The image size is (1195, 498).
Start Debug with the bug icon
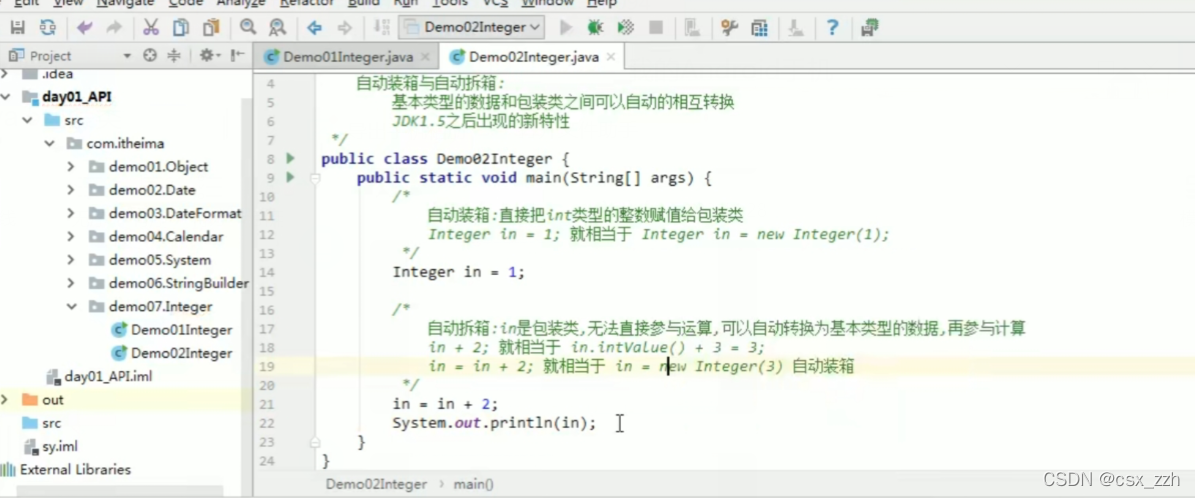(x=595, y=27)
